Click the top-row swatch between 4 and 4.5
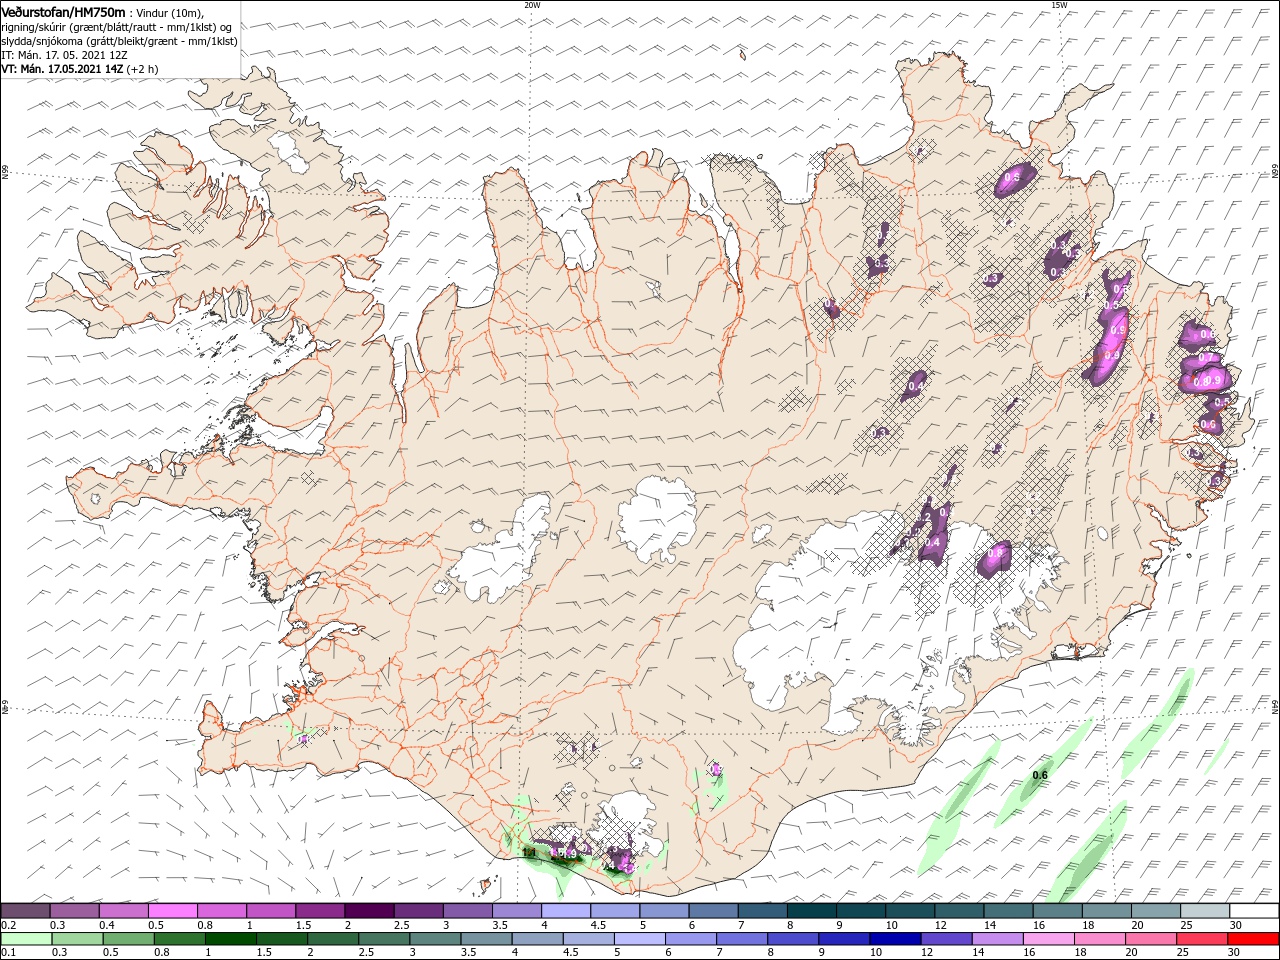This screenshot has width=1280, height=960. (566, 911)
